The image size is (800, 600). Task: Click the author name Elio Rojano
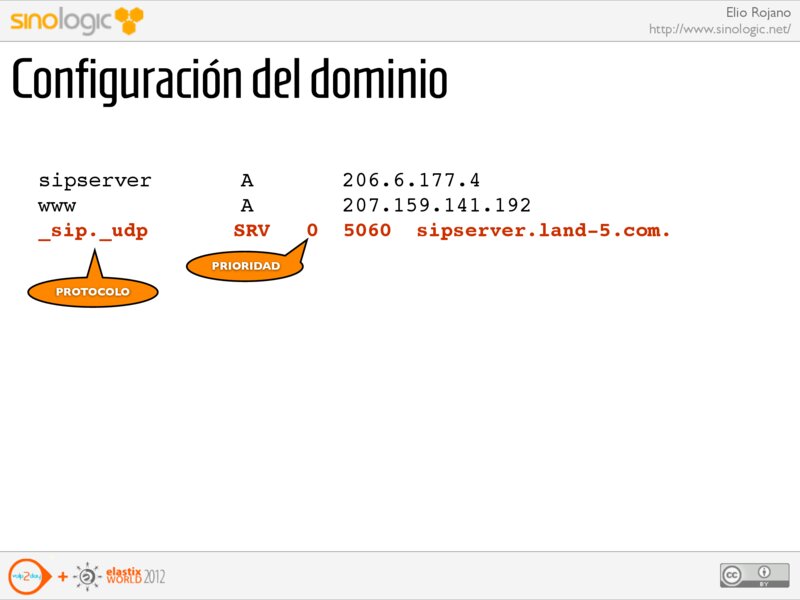(757, 12)
